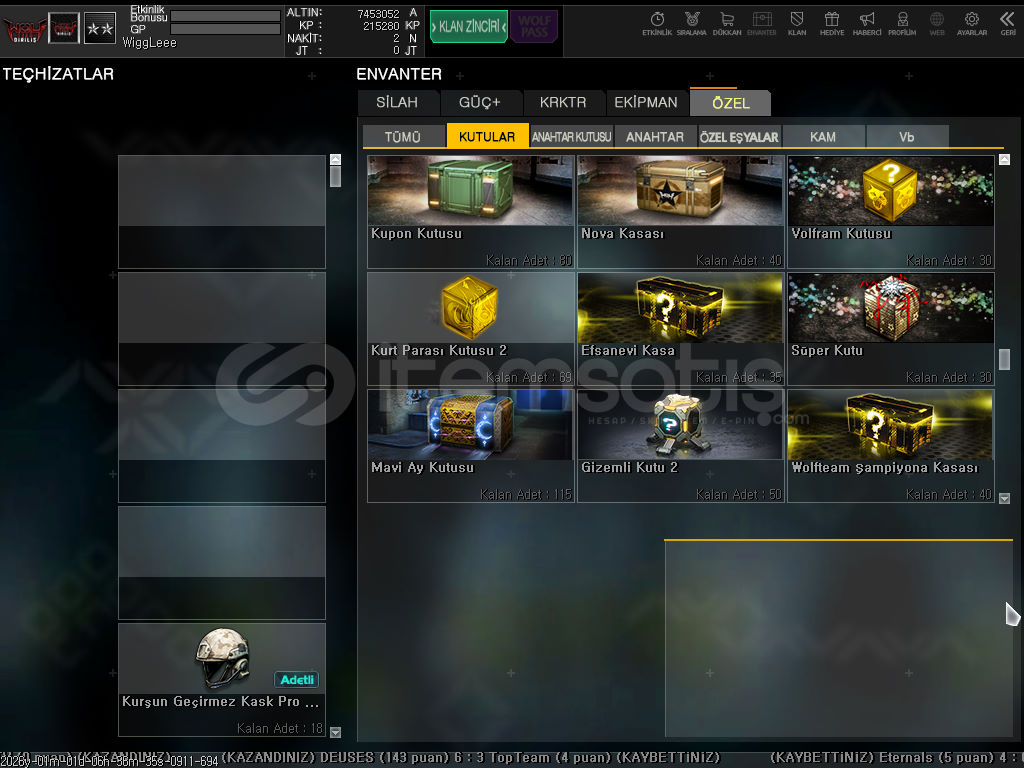Click the GP progress bar
This screenshot has height=768, width=1024.
click(x=225, y=29)
